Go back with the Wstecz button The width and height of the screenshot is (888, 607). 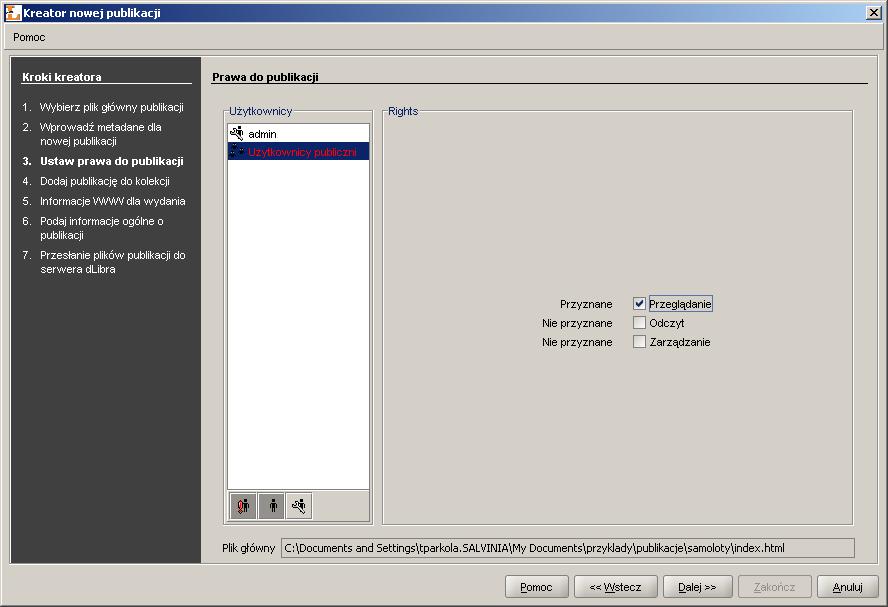point(616,587)
